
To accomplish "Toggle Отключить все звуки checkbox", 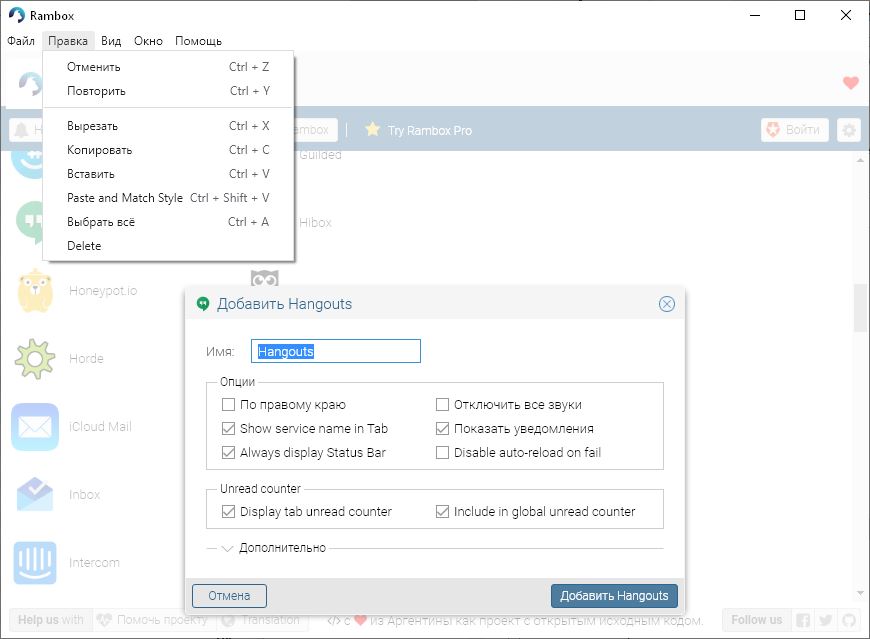I will [443, 405].
